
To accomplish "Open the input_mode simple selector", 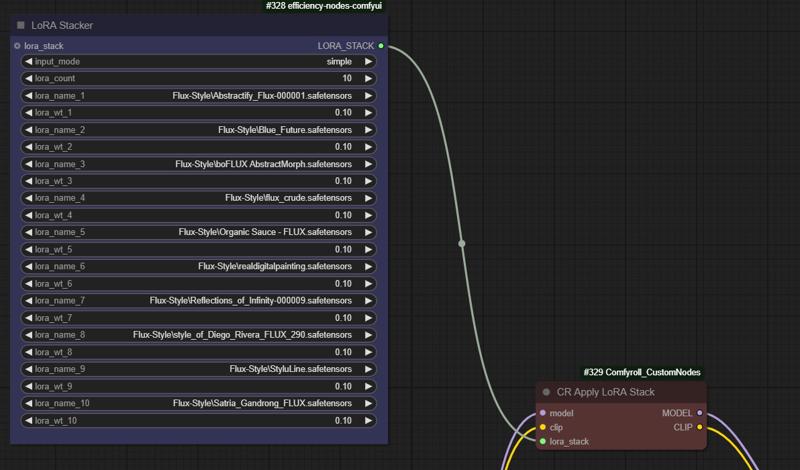I will (198, 61).
